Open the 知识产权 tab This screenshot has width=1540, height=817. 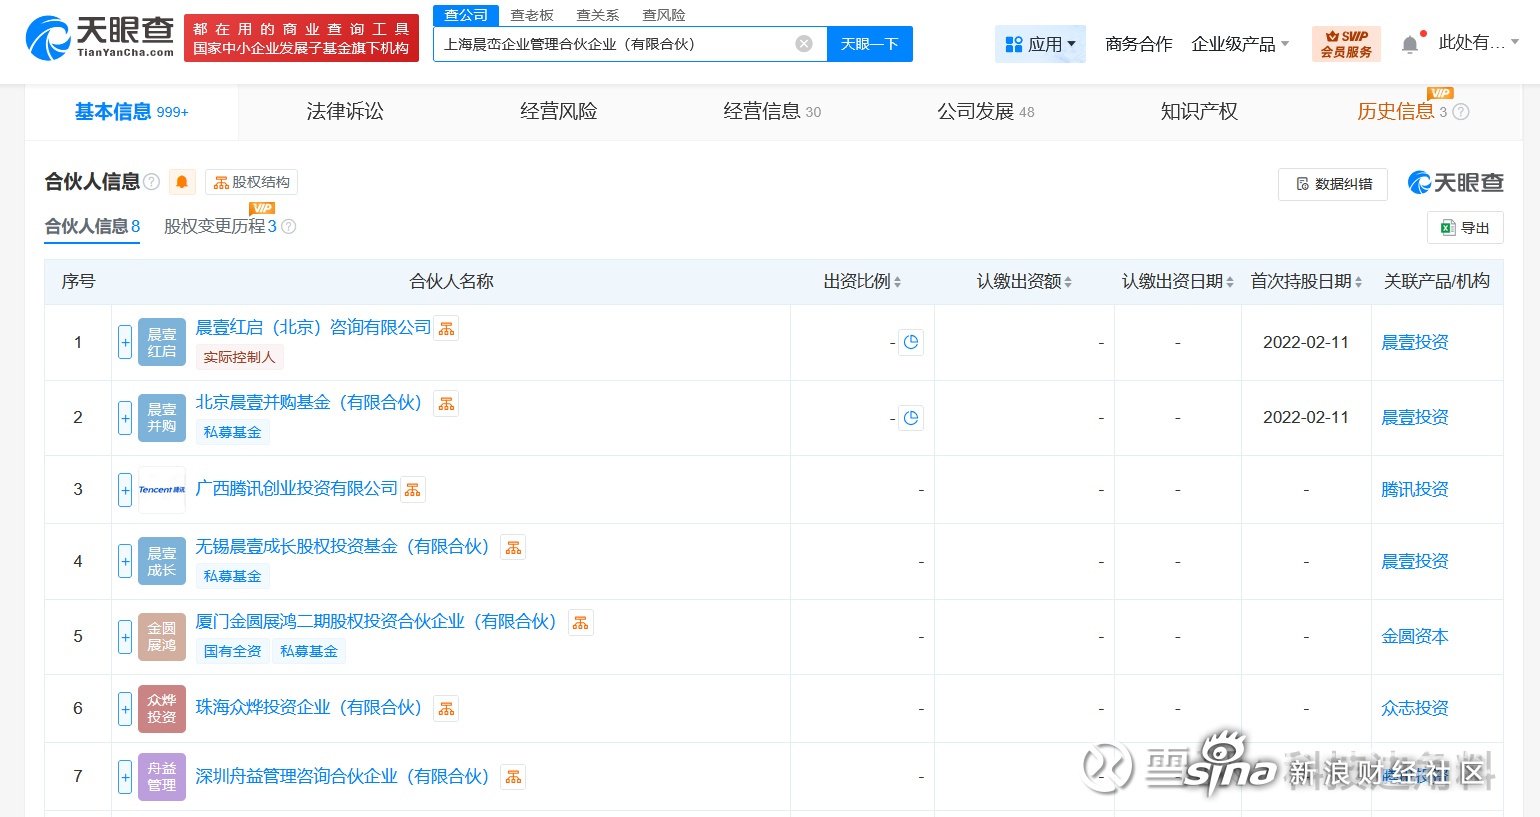(x=1199, y=112)
